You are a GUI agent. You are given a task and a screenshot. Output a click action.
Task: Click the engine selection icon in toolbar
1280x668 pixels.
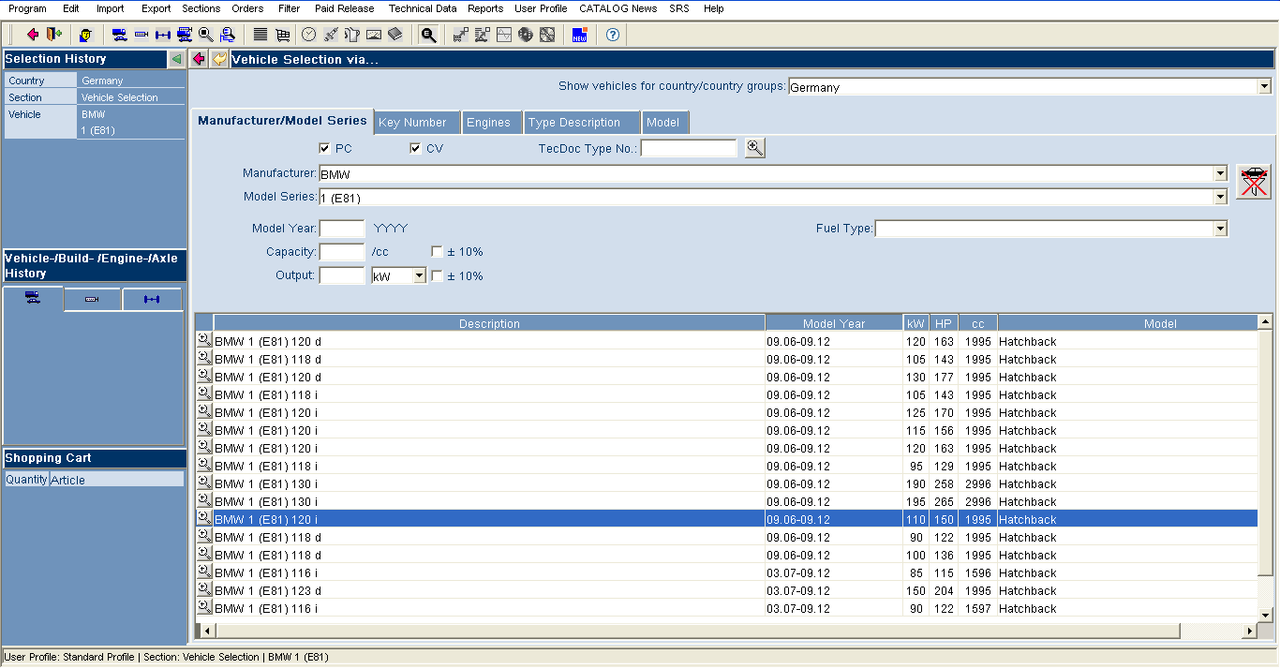click(x=141, y=35)
